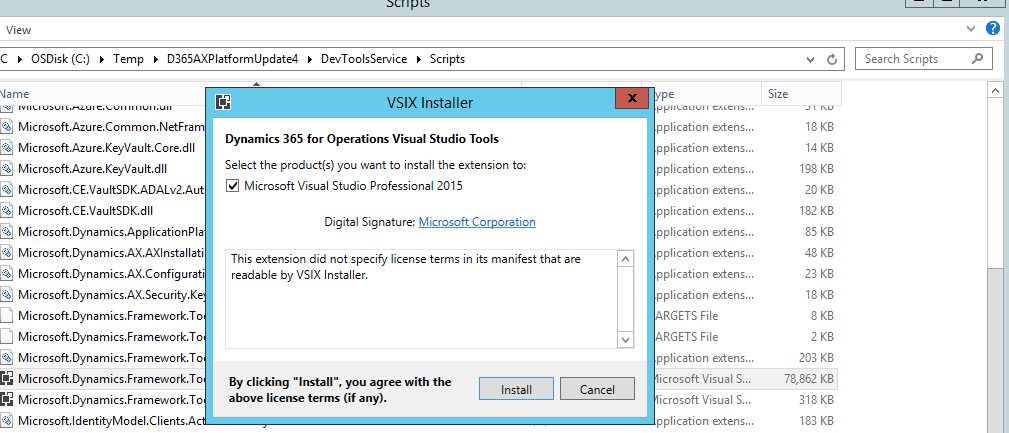Click blank-page icon of the 8 KB TARGETS file
The image size is (1009, 433).
coord(6,316)
